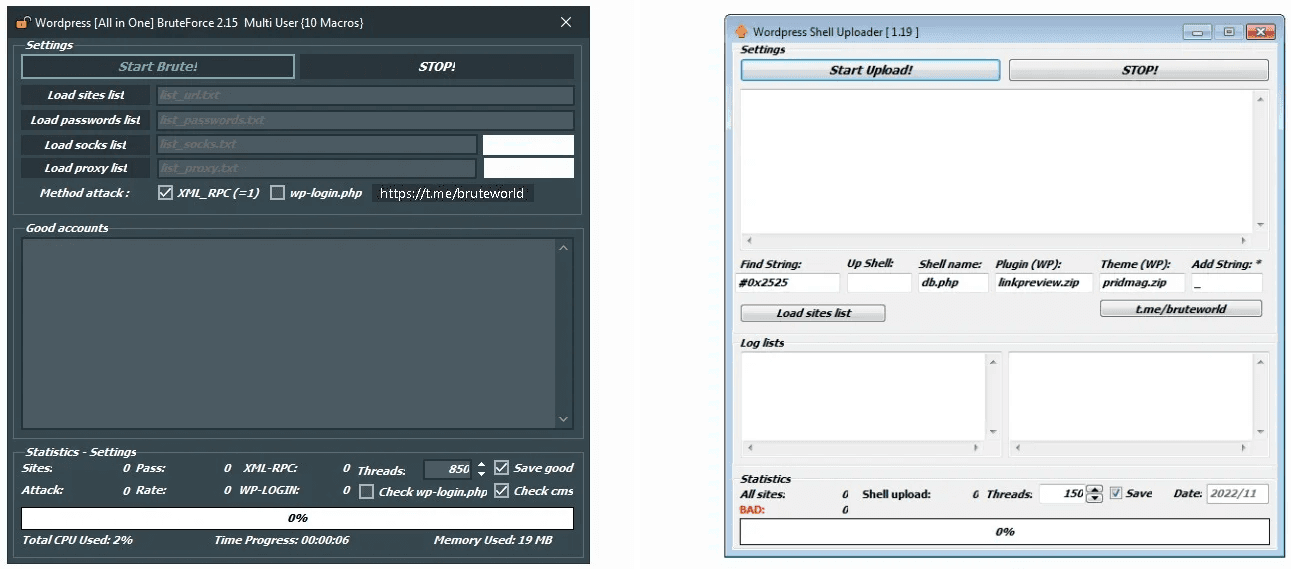Image resolution: width=1291 pixels, height=569 pixels.
Task: Click the Good accounts scrollbar up arrow
Action: click(x=563, y=248)
